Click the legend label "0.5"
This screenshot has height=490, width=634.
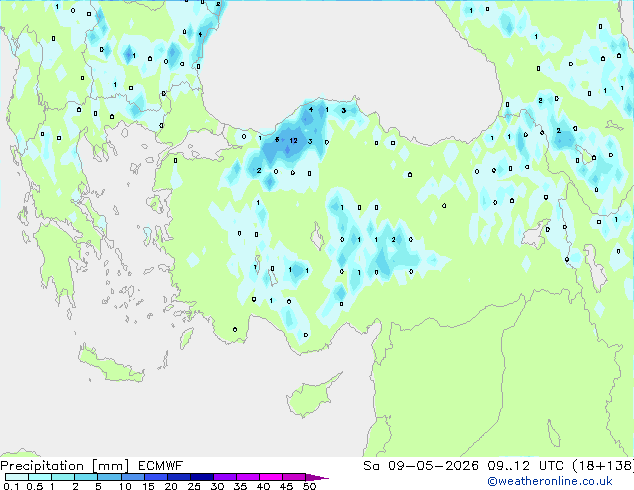pos(35,486)
